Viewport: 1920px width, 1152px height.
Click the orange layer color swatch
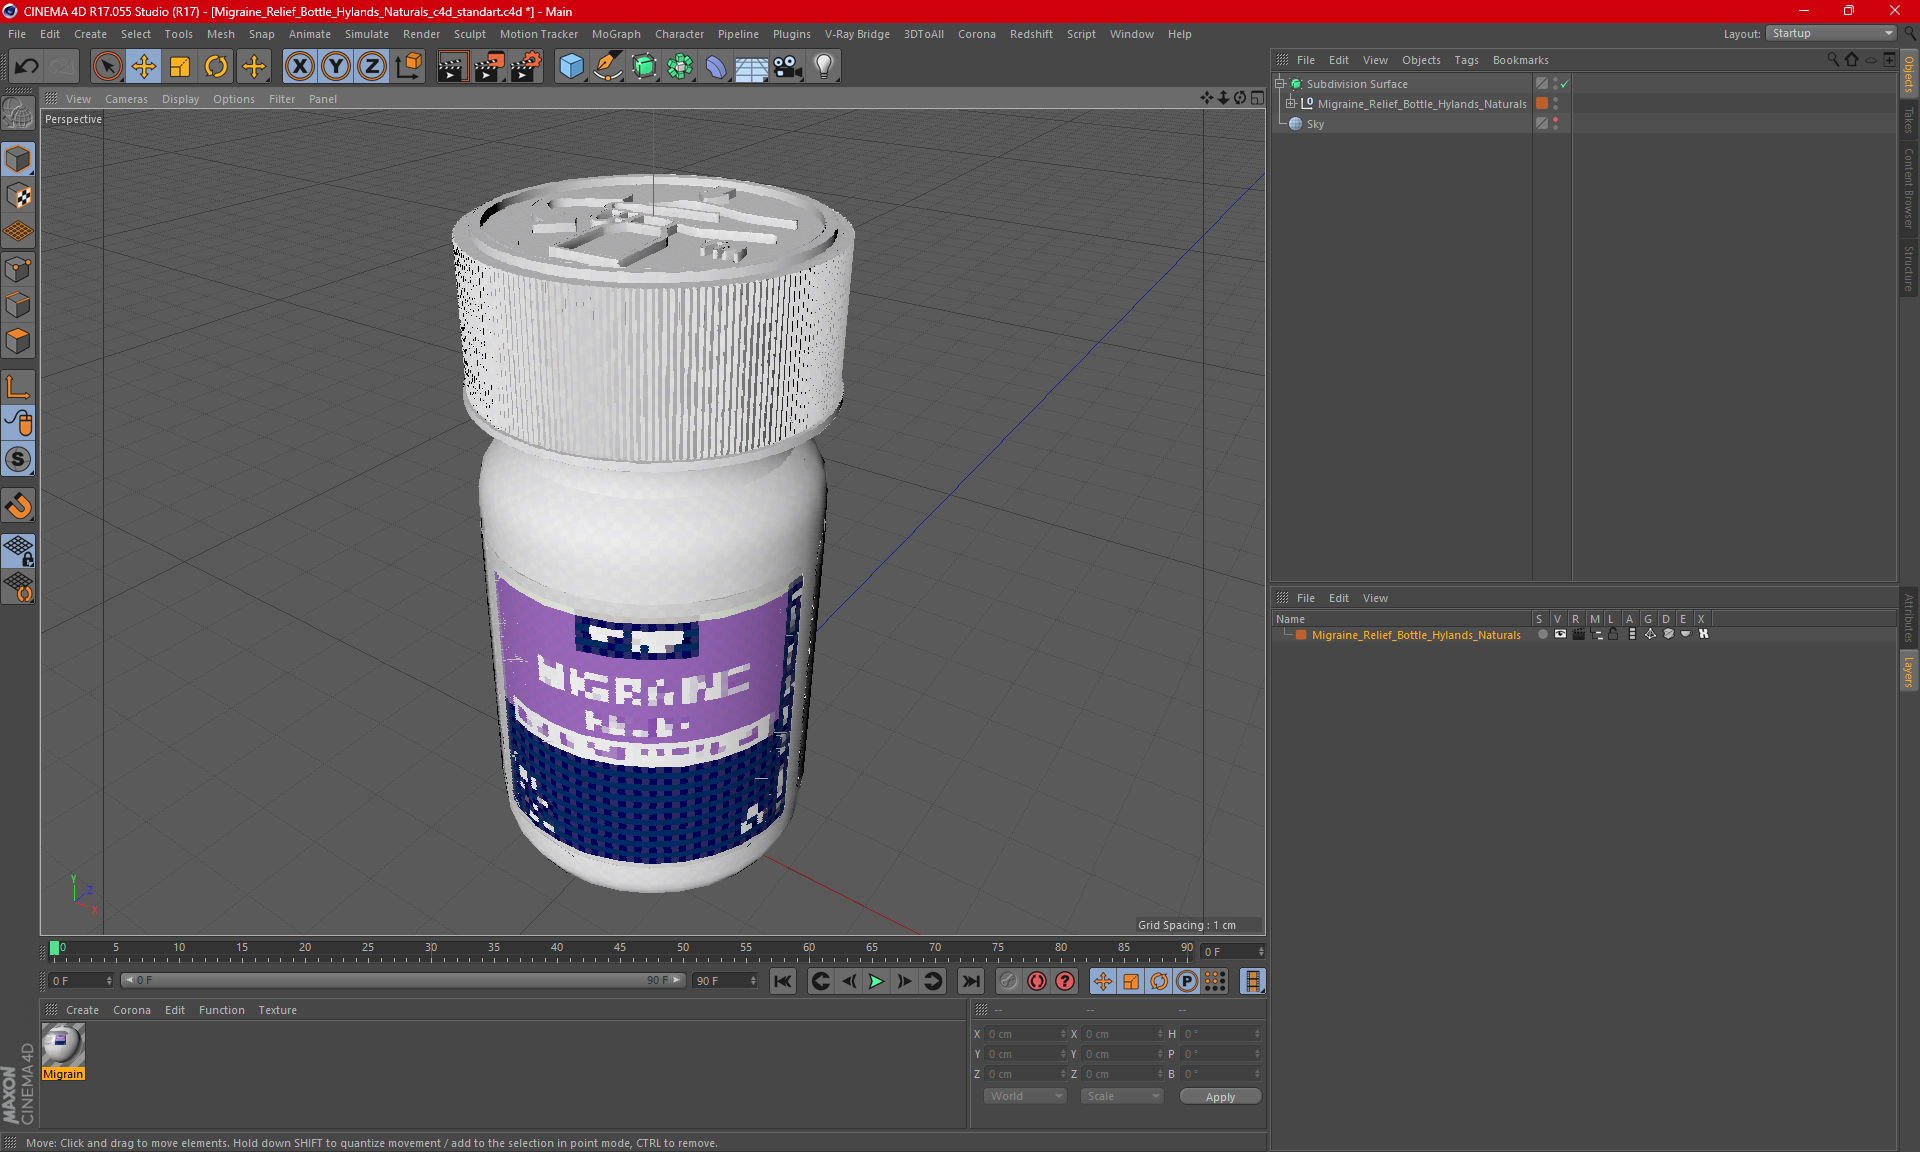[x=1301, y=635]
